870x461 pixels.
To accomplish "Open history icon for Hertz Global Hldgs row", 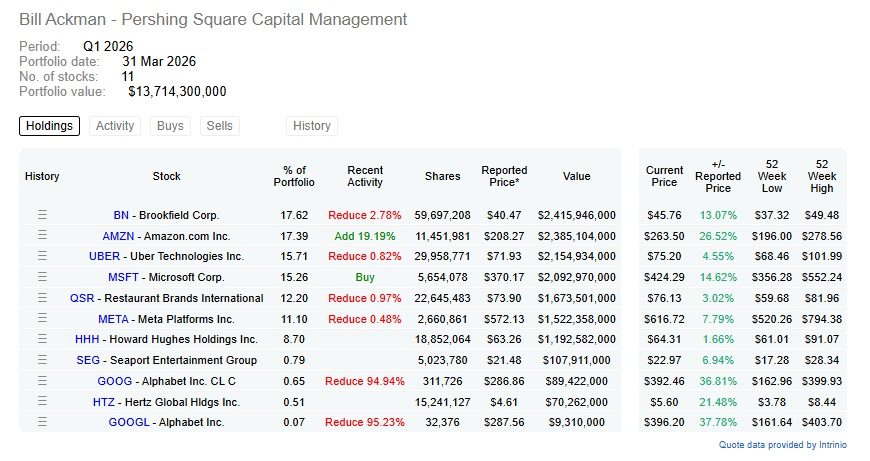I will (42, 402).
